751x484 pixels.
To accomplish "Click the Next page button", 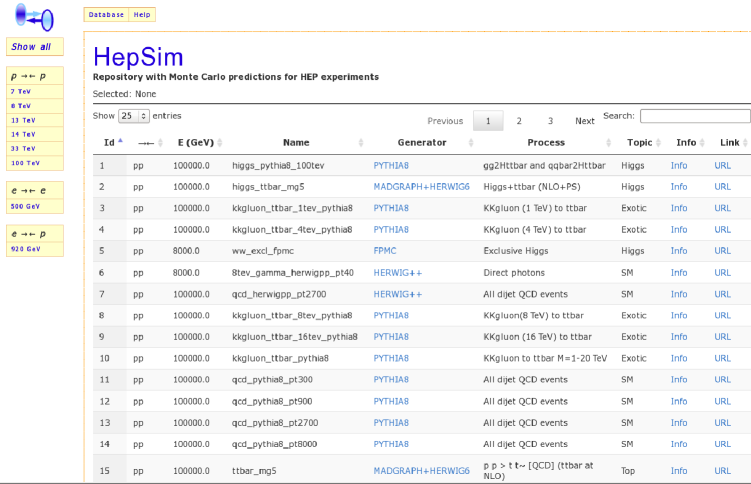I will pyautogui.click(x=584, y=121).
